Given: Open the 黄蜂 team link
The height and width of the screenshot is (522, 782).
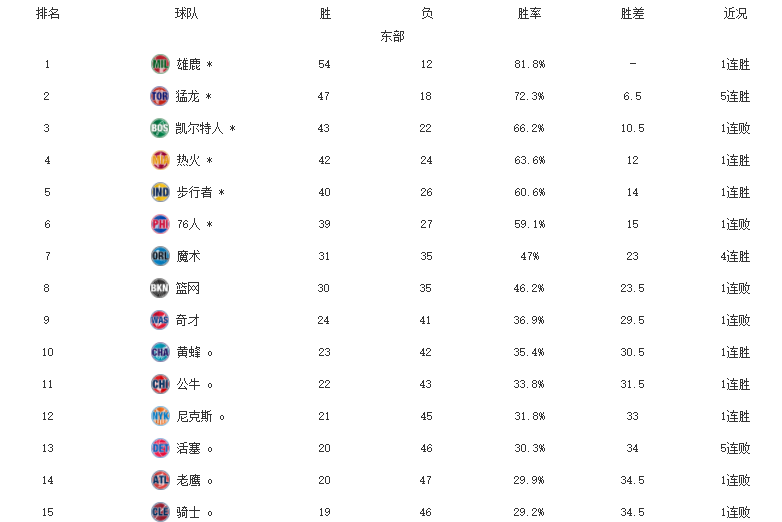Looking at the screenshot, I should 189,352.
